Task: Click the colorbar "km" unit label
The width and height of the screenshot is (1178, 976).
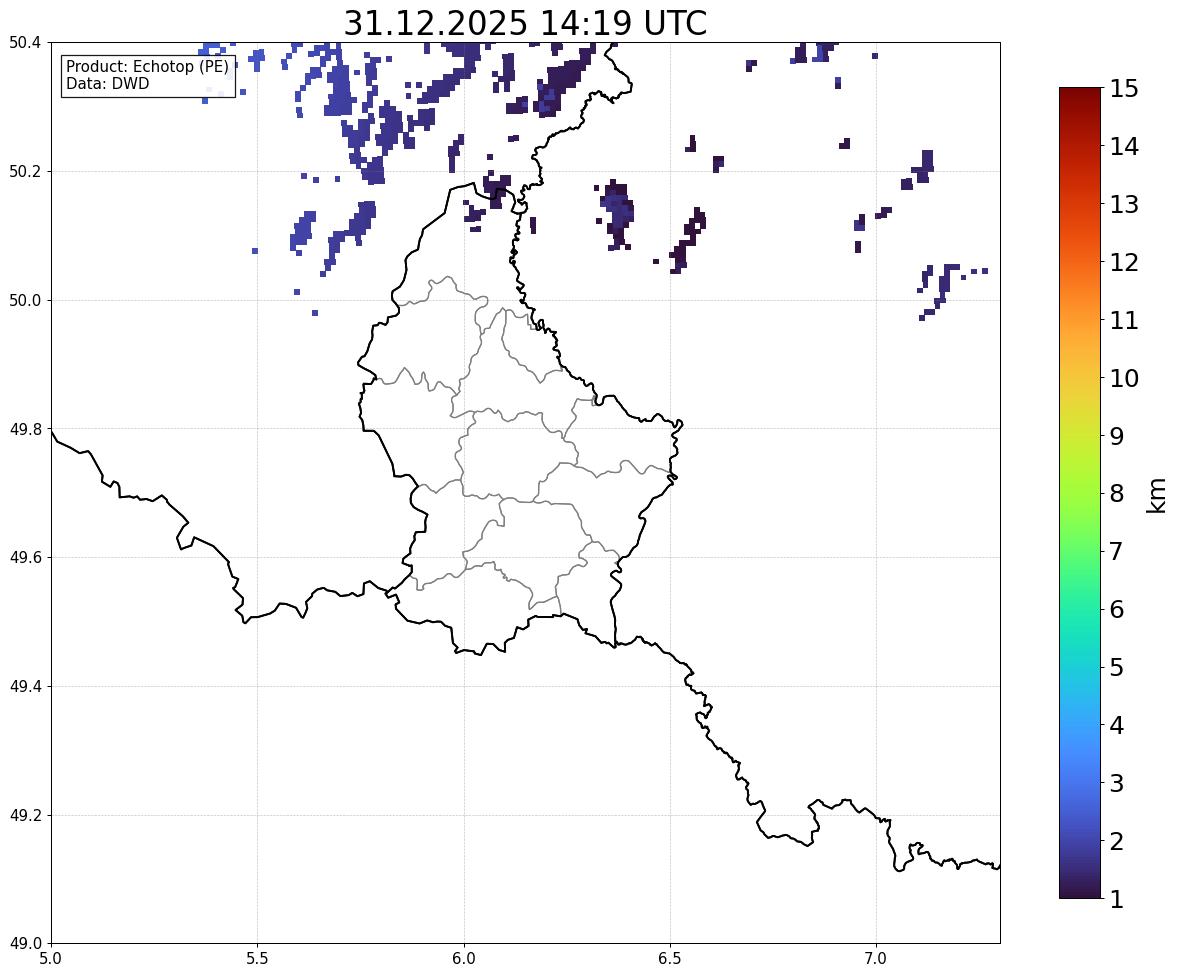Action: 1157,495
